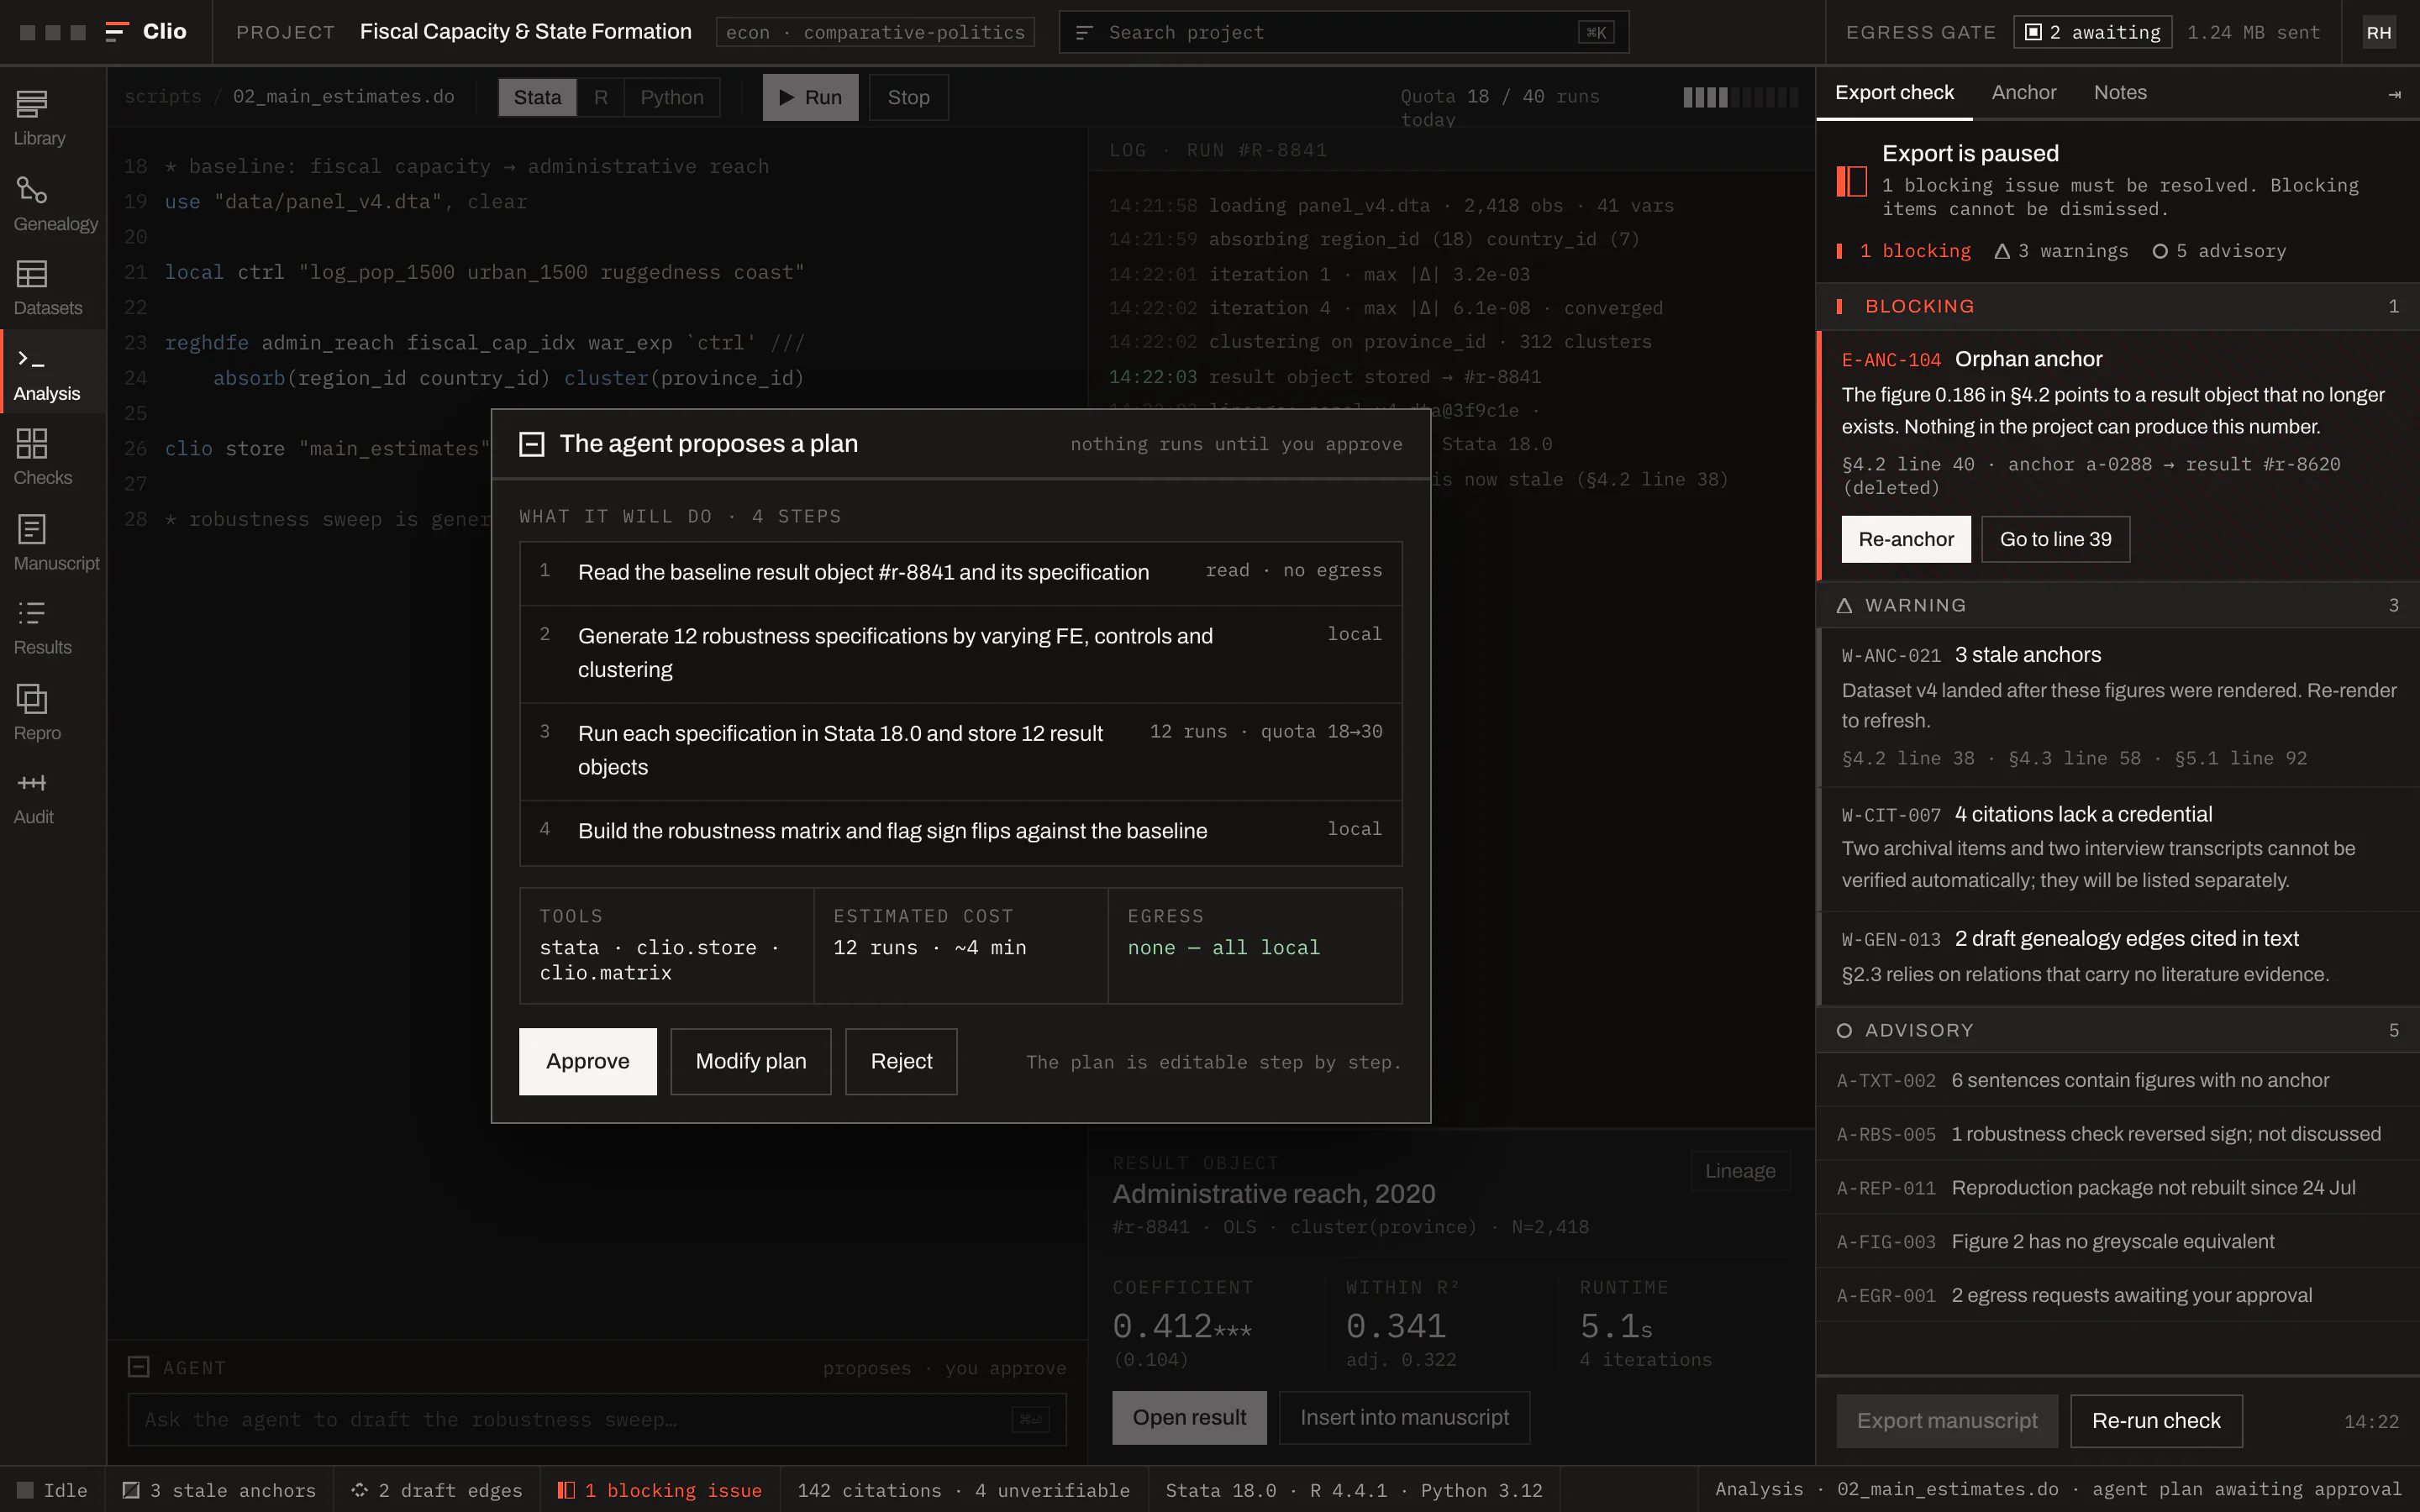Approve the agent's proposed plan
The height and width of the screenshot is (1512, 2420).
[x=587, y=1061]
